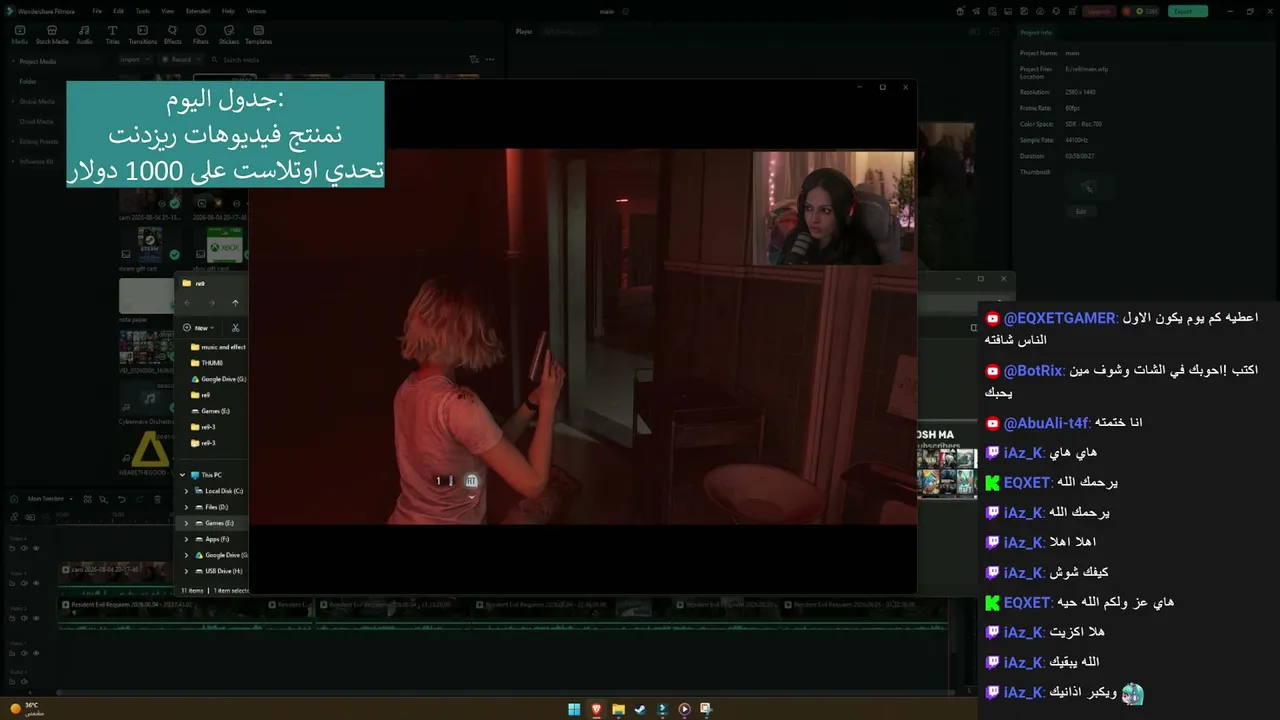Click the Upgrade button

(1098, 11)
